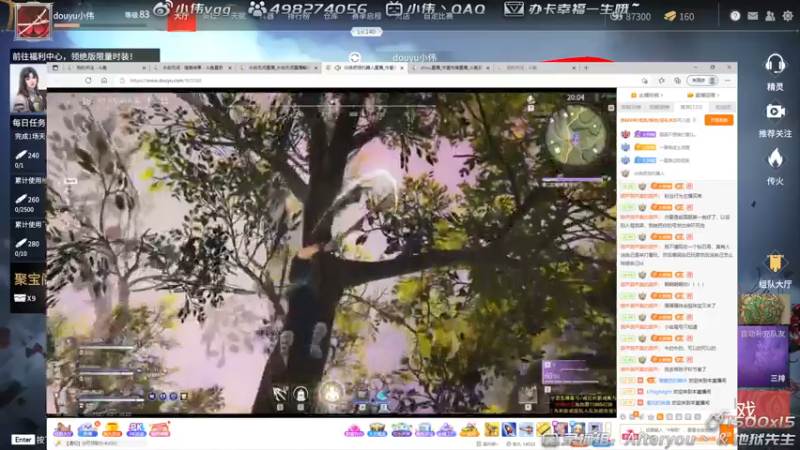The height and width of the screenshot is (450, 800).
Task: Click the 280 reward task entry
Action: click(28, 247)
